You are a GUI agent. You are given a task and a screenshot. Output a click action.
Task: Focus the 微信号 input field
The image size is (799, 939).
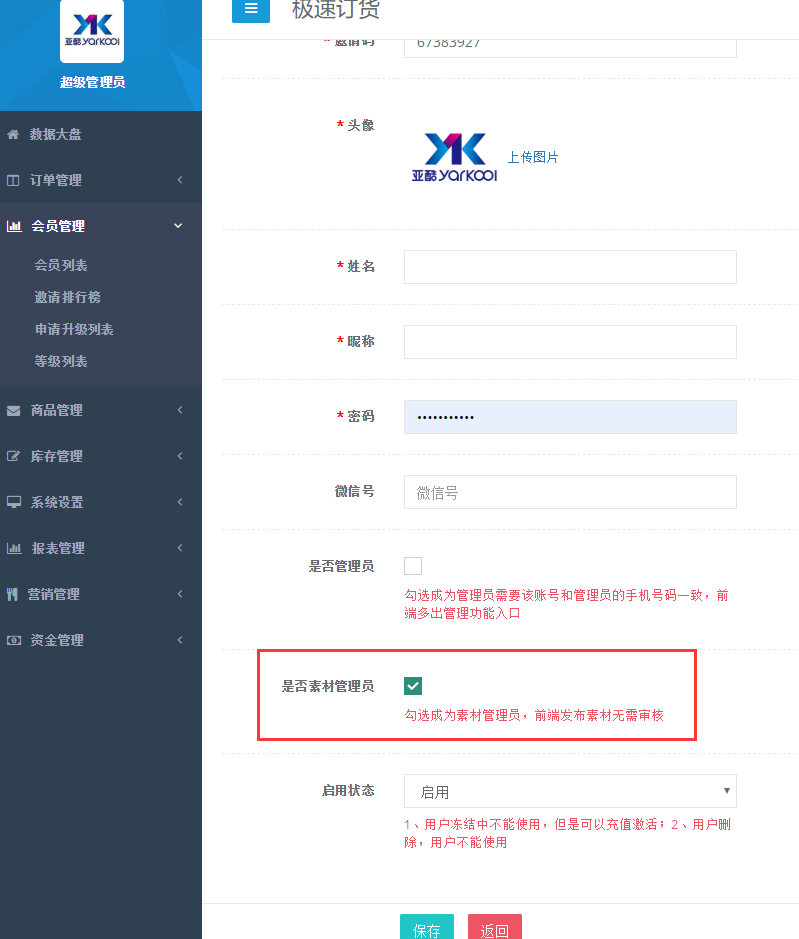click(570, 492)
